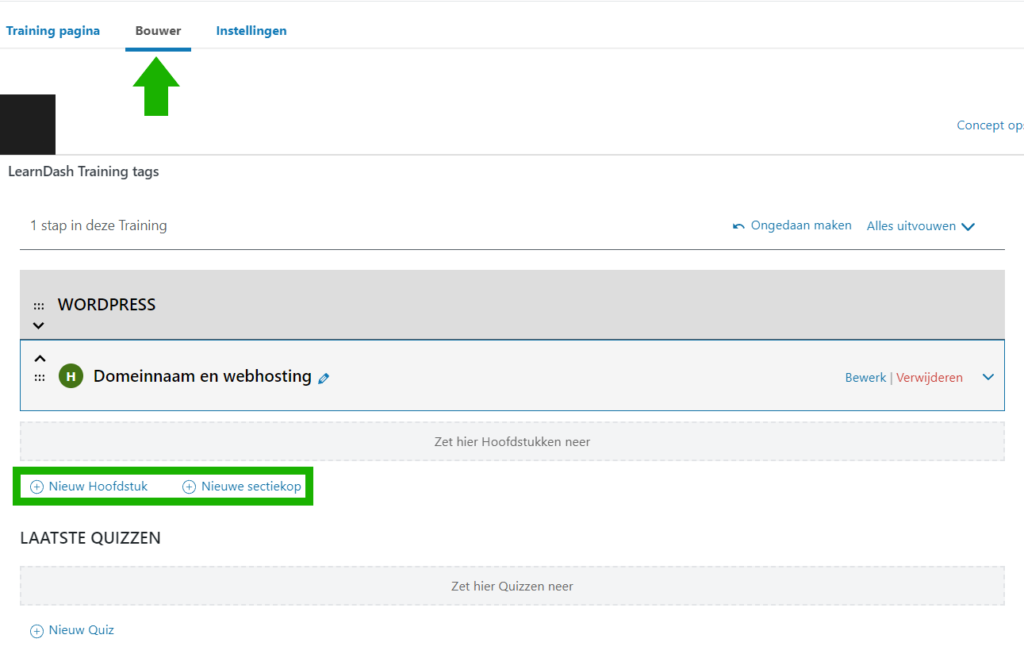Click the pencil icon next to Domeinnaam en webhosting
The image size is (1024, 654).
click(x=323, y=378)
